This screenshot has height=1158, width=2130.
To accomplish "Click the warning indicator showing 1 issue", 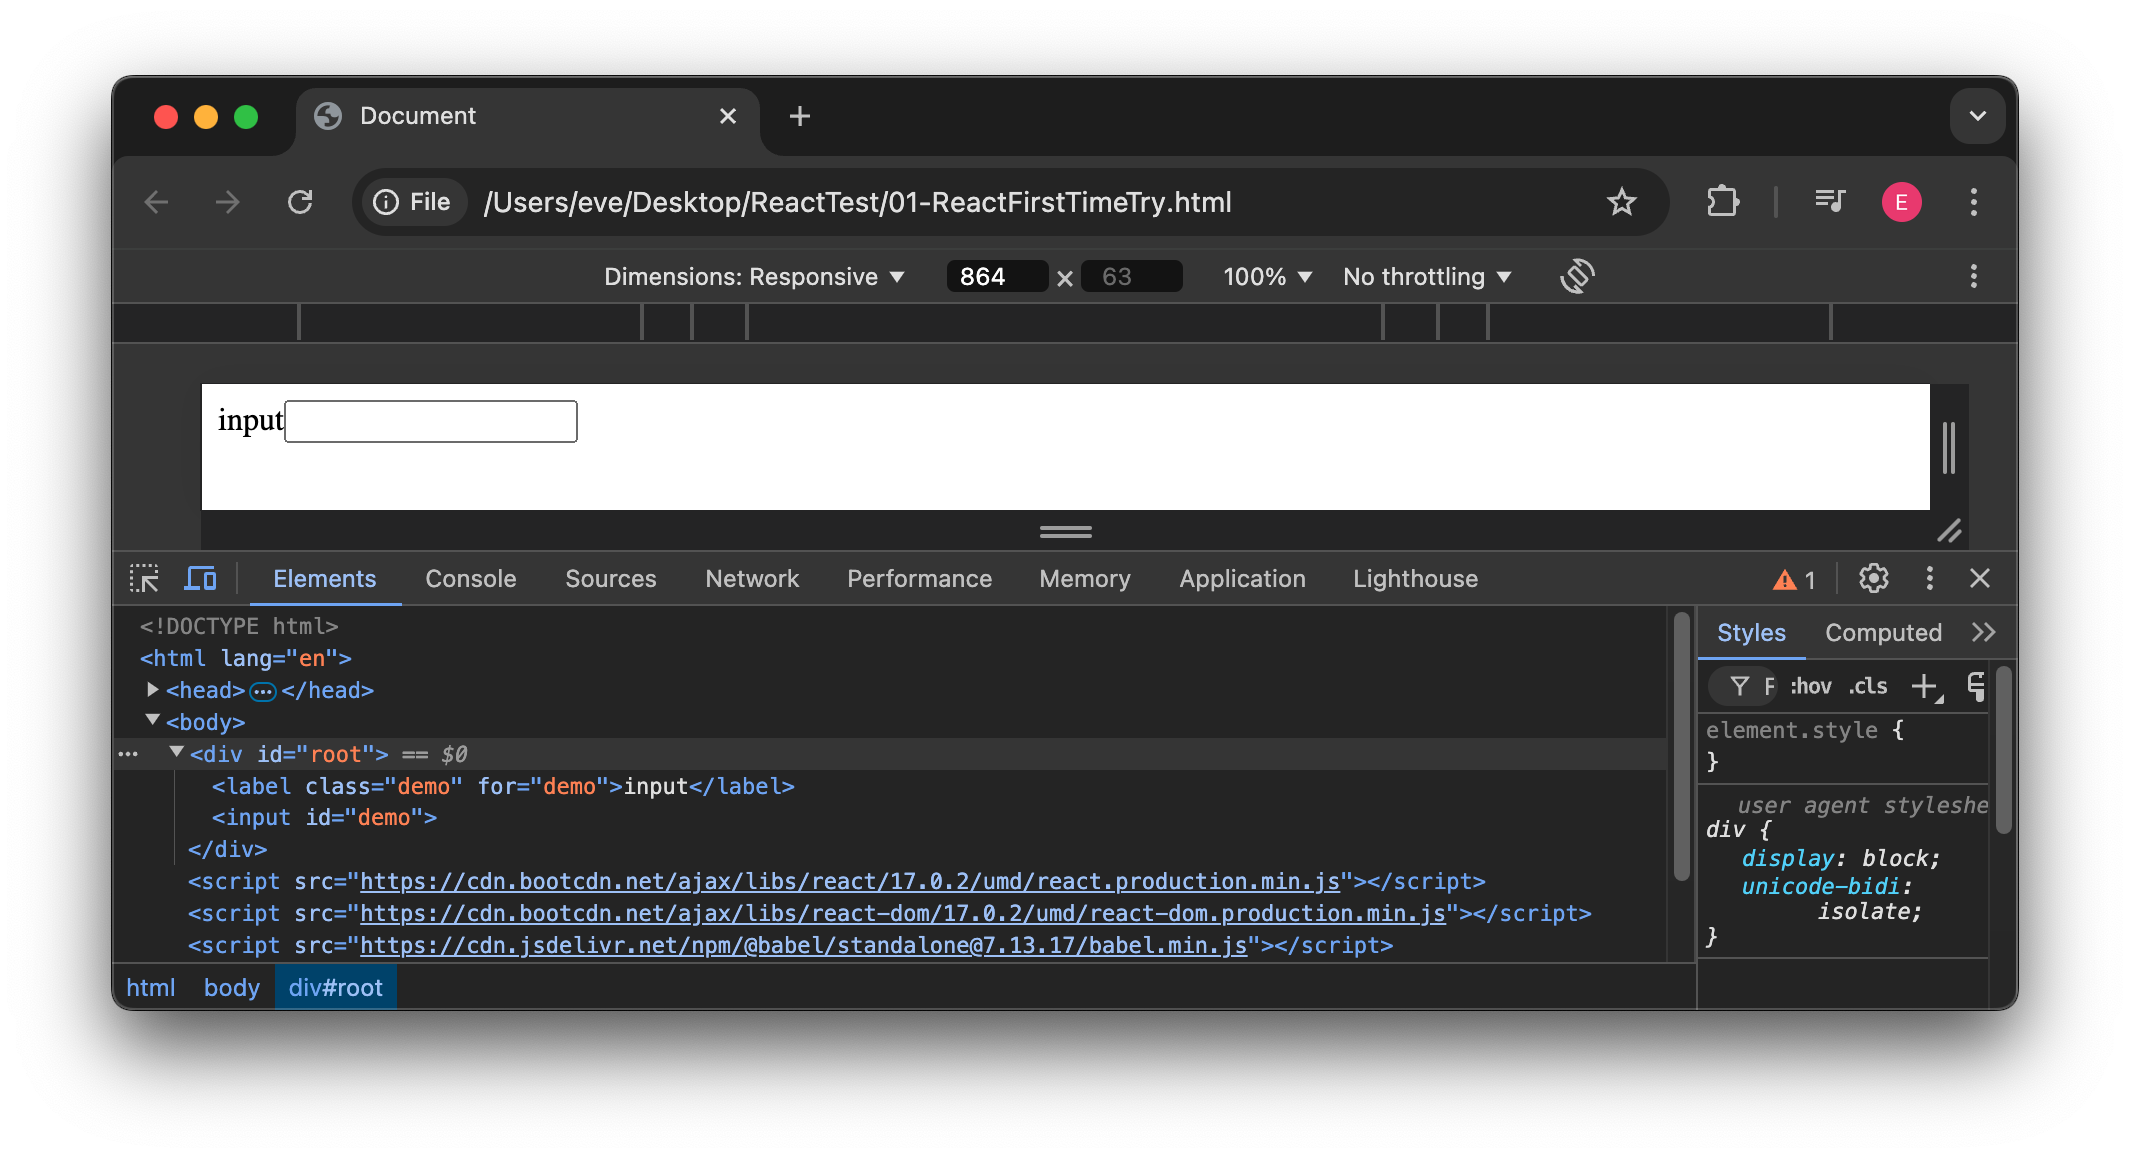I will tap(1792, 579).
